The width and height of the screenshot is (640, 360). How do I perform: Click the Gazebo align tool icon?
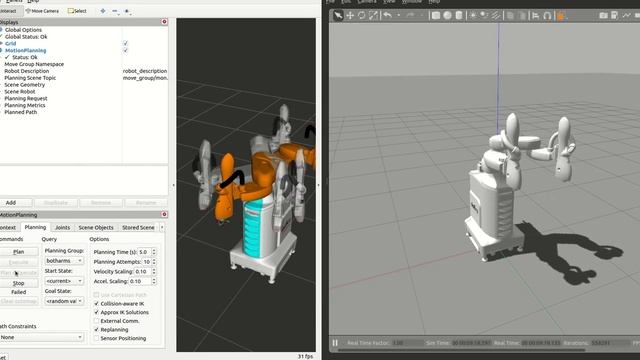click(536, 16)
